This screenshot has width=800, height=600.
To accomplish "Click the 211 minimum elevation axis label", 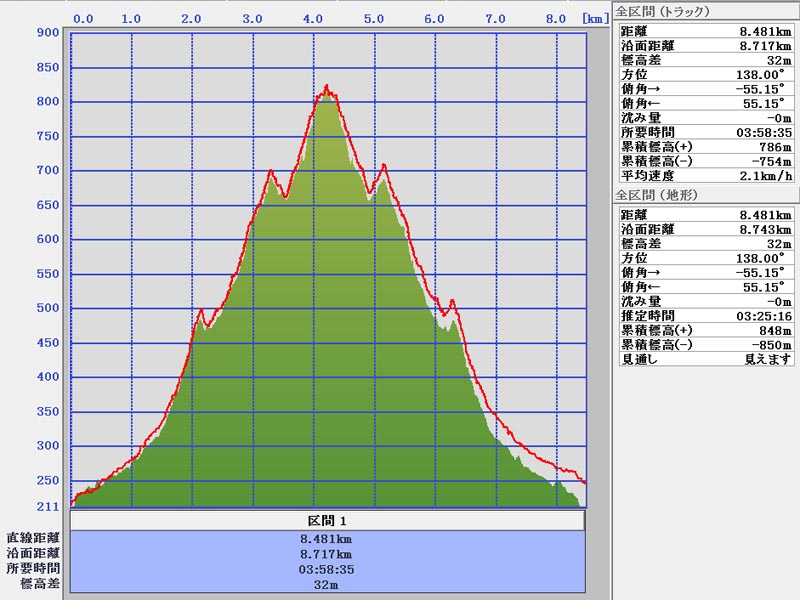I will coord(47,506).
